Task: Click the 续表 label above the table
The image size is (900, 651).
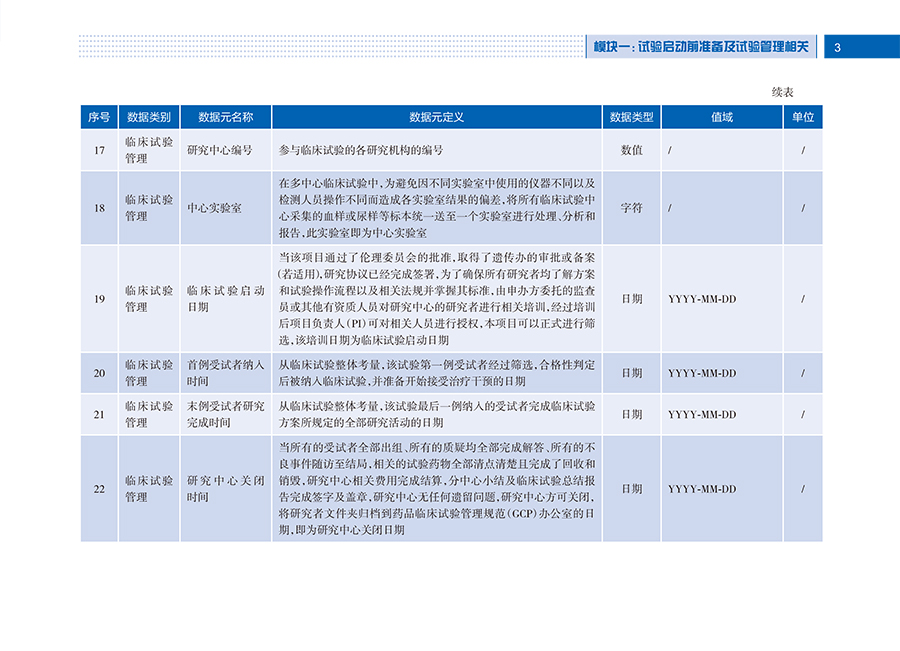Action: coord(782,92)
